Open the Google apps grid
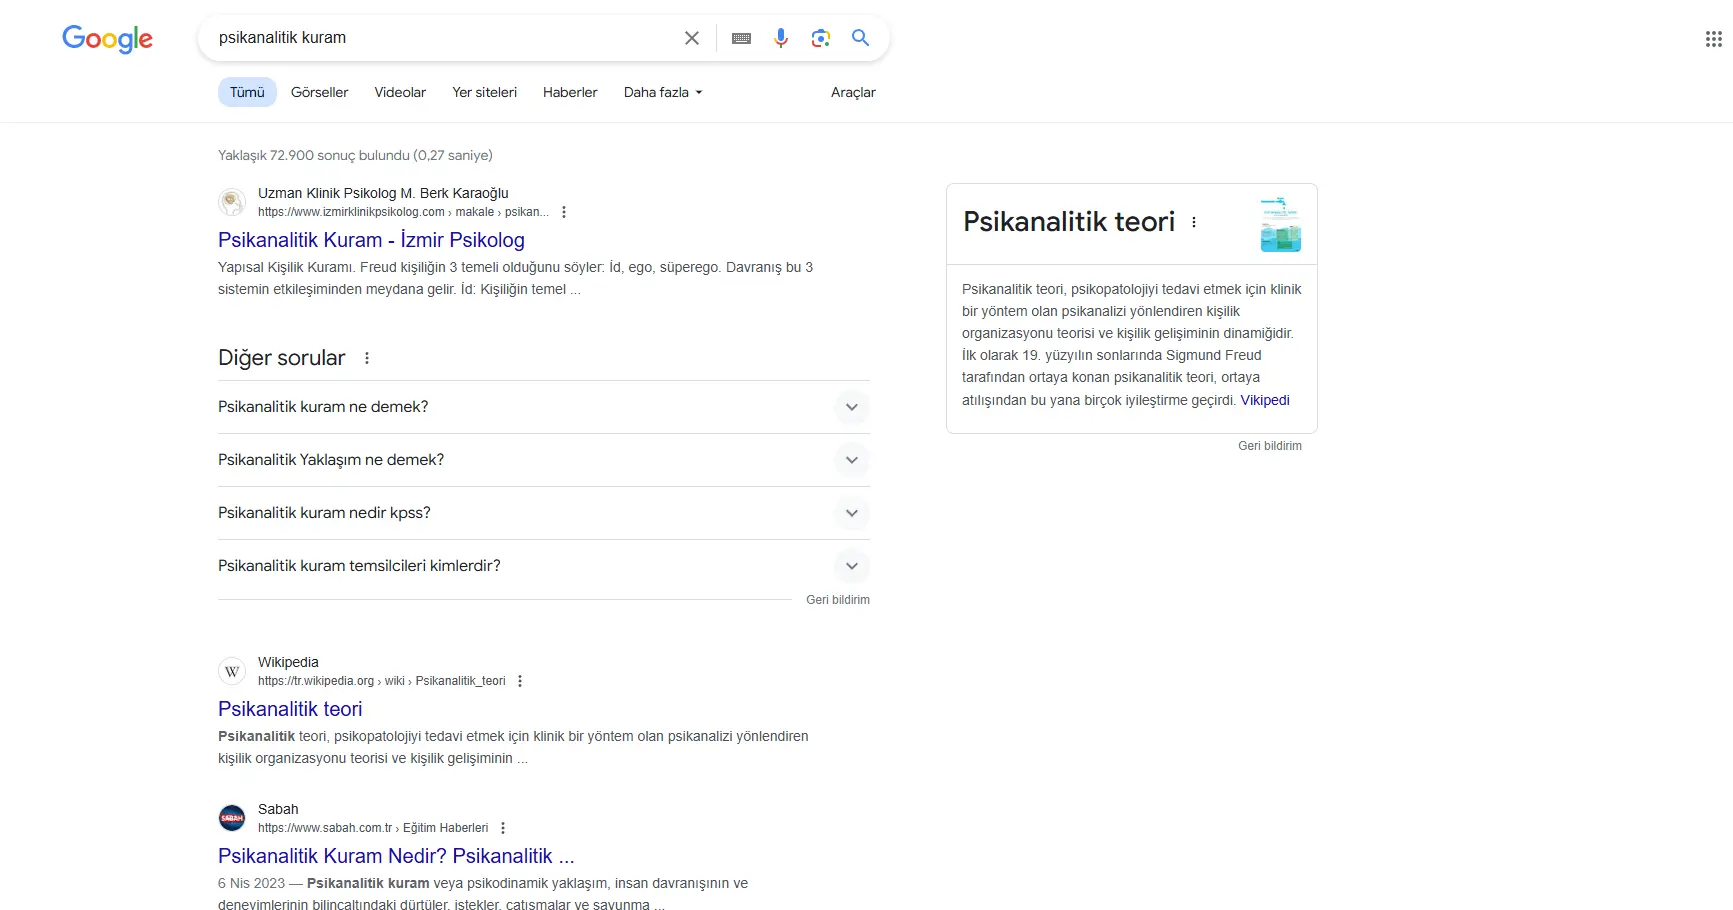 pyautogui.click(x=1713, y=39)
